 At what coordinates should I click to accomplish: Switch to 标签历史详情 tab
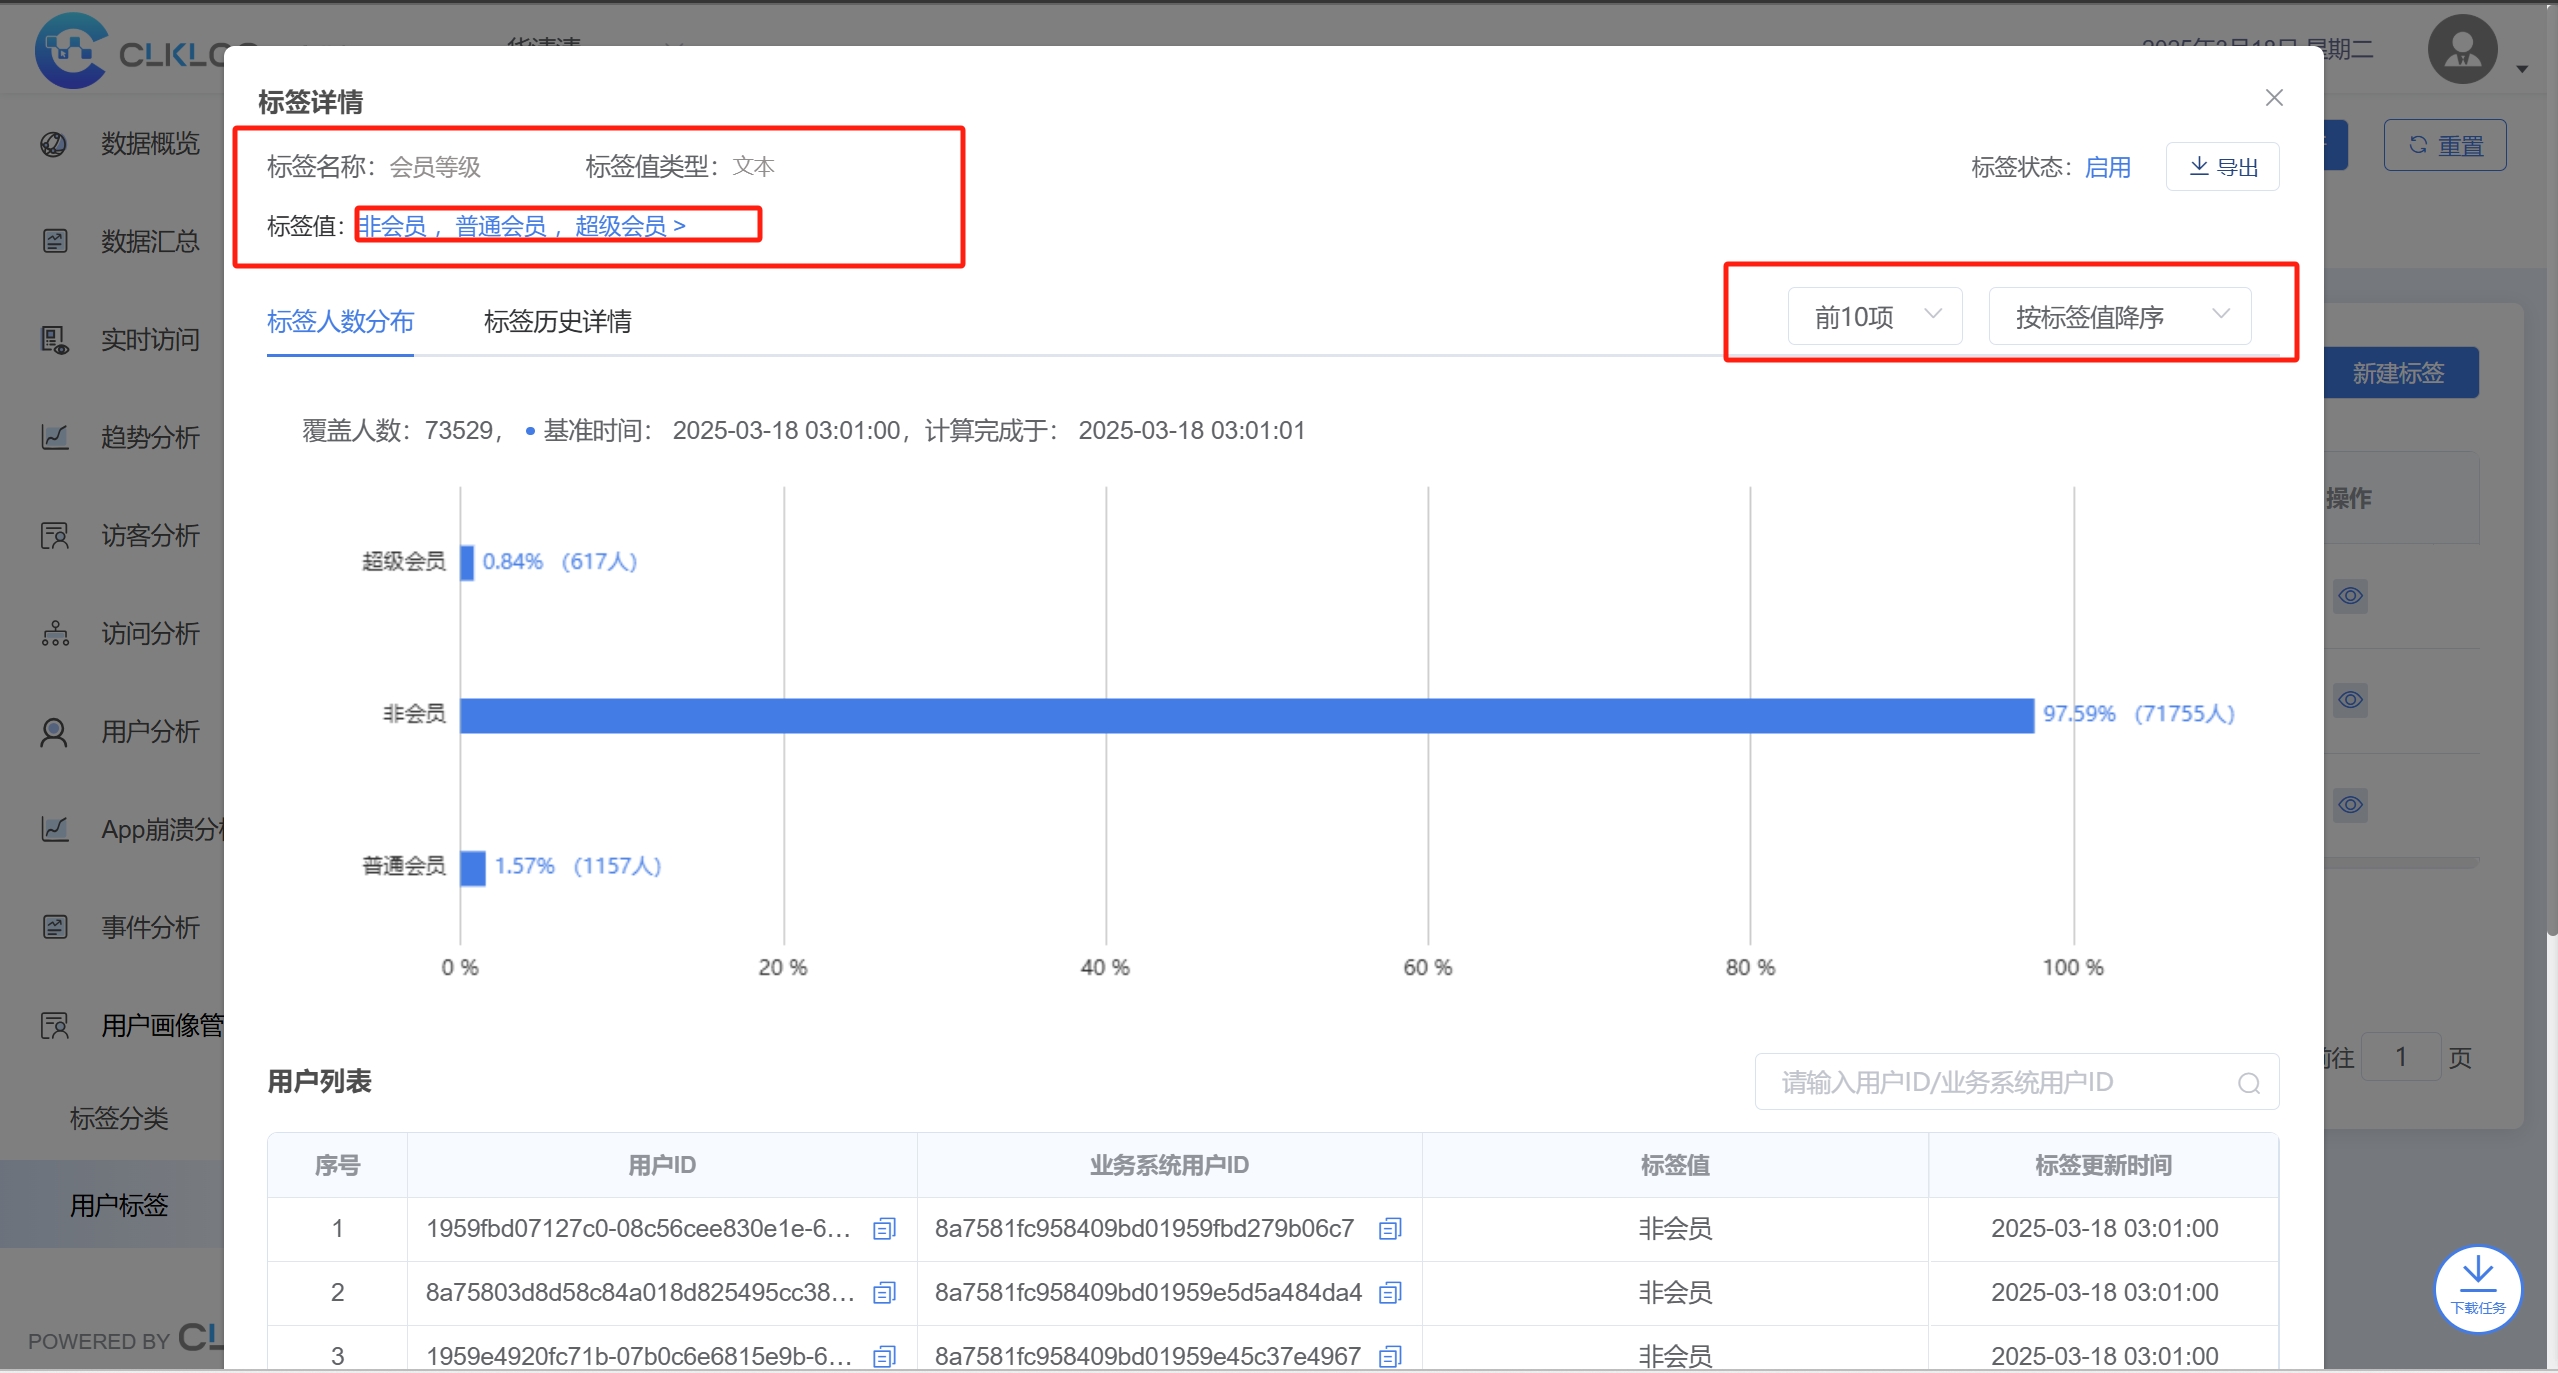pos(557,321)
